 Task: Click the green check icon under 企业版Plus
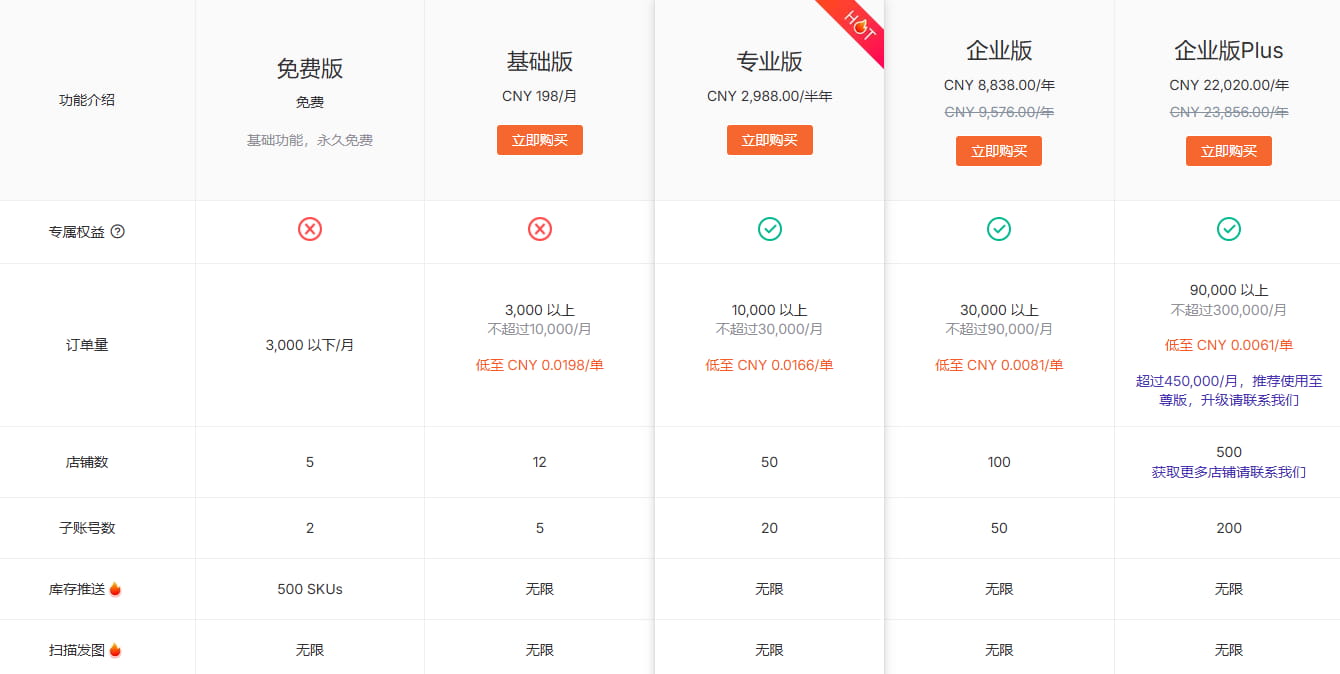(1228, 229)
